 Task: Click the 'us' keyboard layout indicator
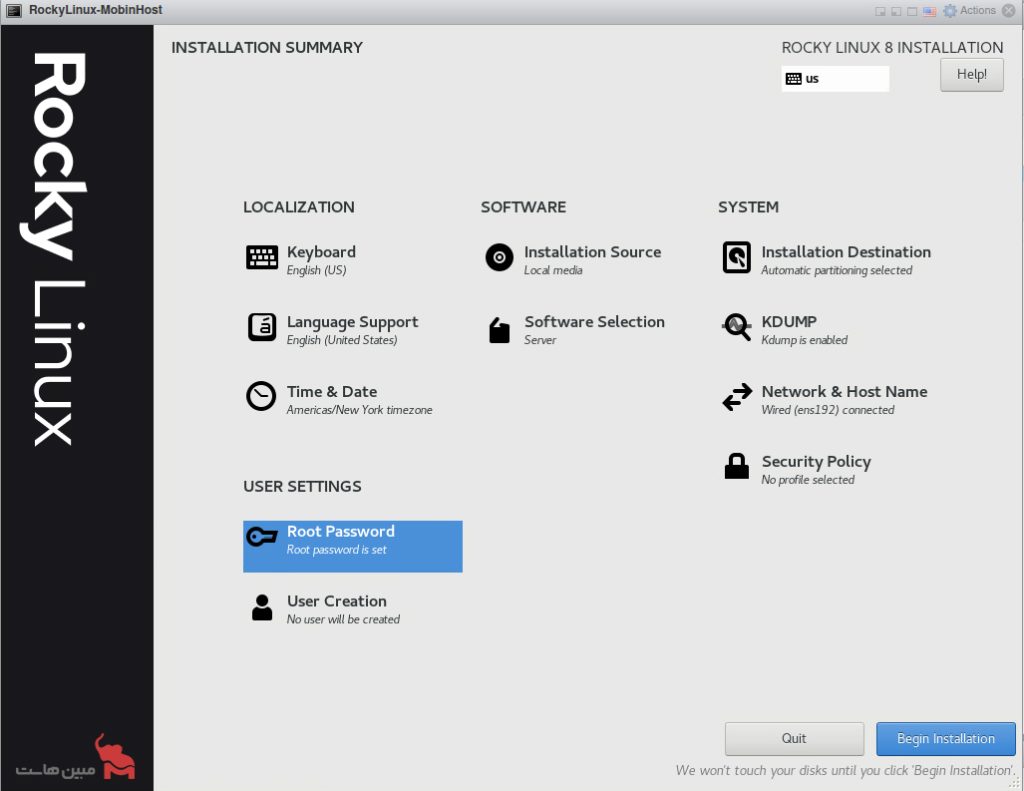tap(835, 78)
